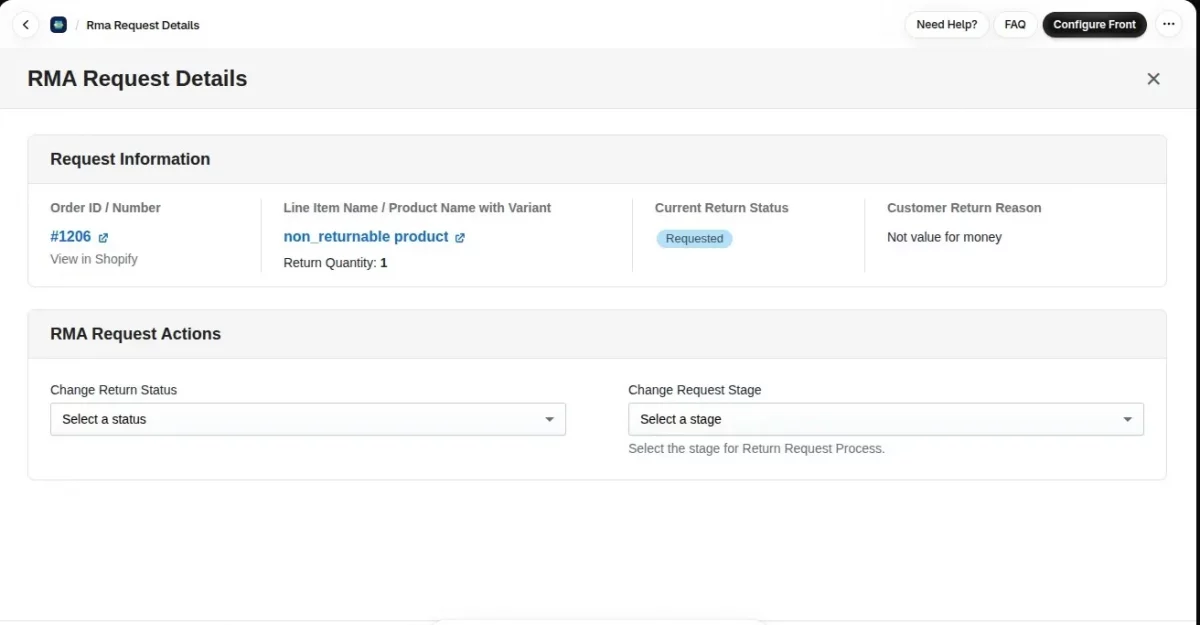Click the Return Quantity: 1 text
Viewport: 1200px width, 625px height.
click(x=336, y=263)
